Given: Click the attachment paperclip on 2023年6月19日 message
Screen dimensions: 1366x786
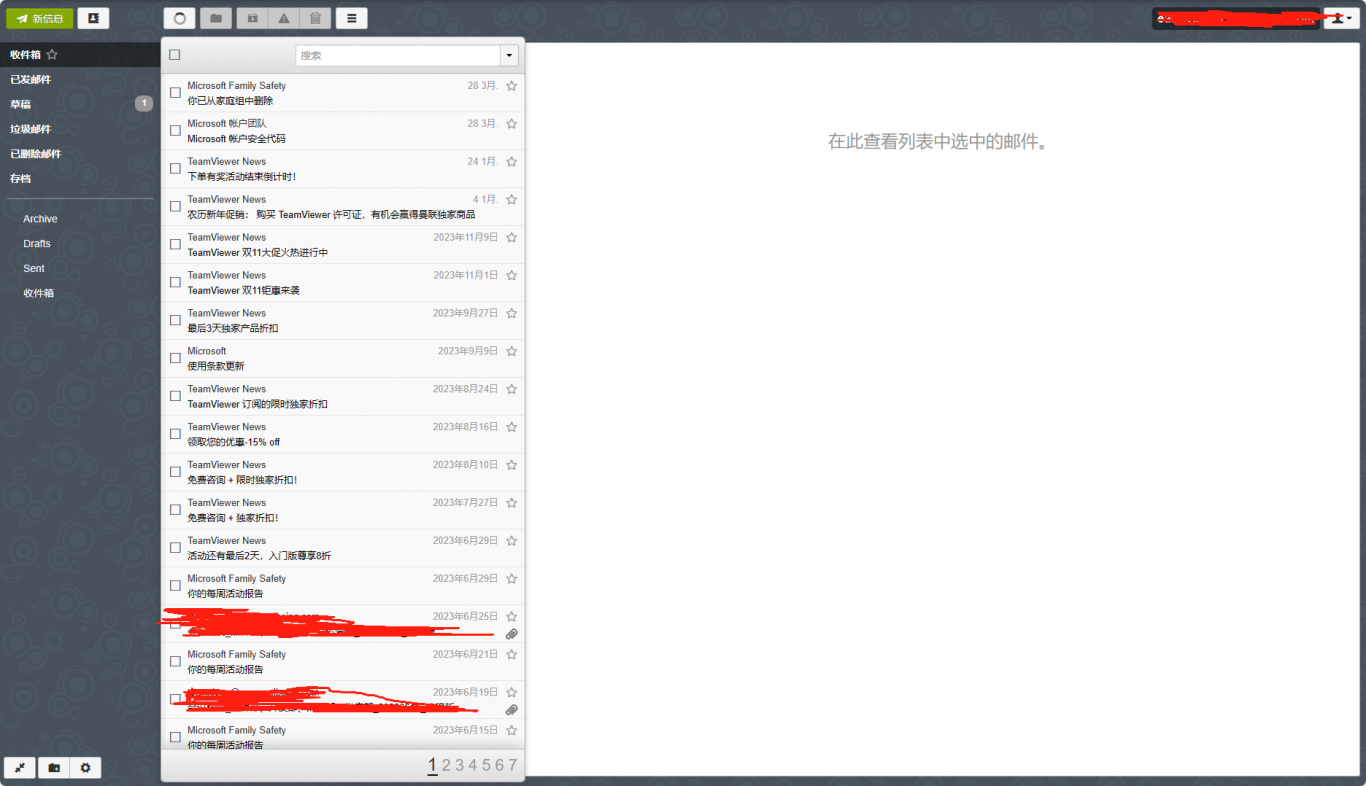Looking at the screenshot, I should coord(511,710).
